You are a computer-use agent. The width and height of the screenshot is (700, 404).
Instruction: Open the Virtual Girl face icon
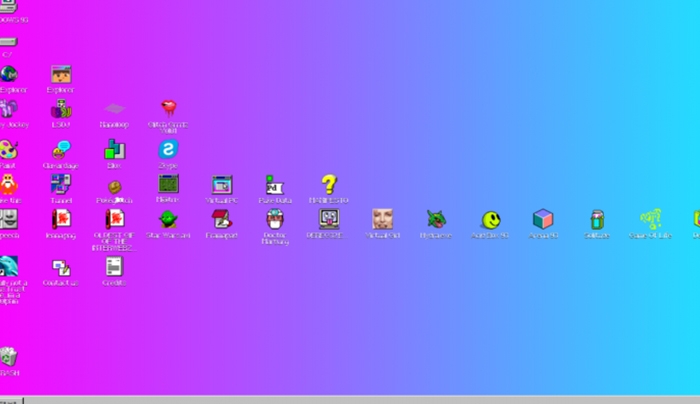tap(383, 219)
